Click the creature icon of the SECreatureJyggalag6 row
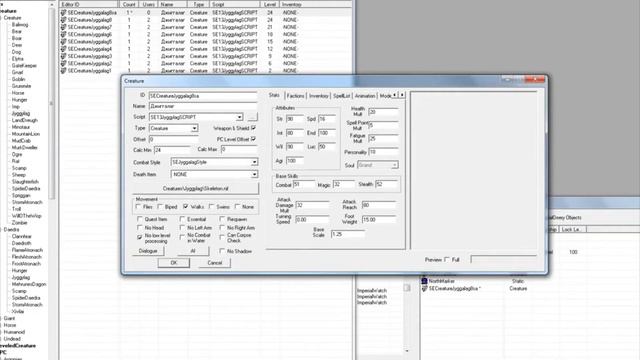This screenshot has height=360, width=640. (63, 34)
